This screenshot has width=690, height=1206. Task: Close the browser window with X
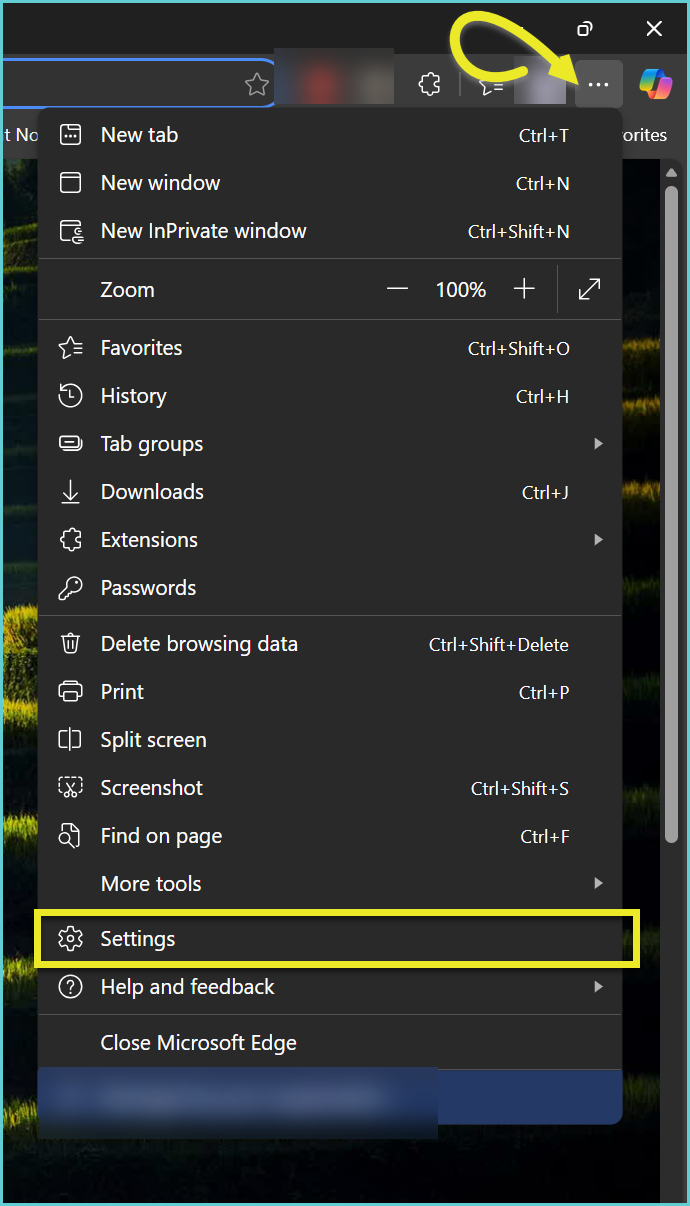coord(654,29)
